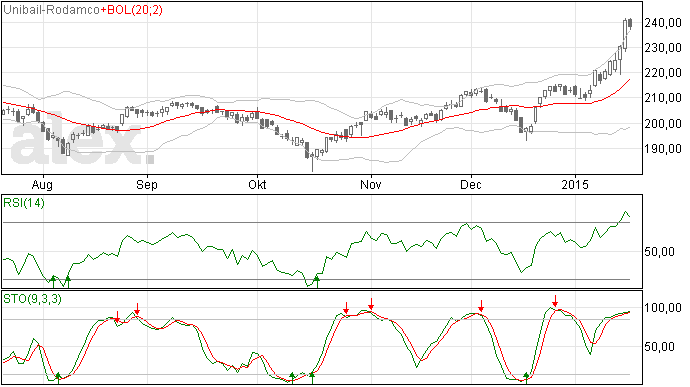Select the +BOL(20;2) indicator label
The height and width of the screenshot is (387, 690).
pyautogui.click(x=131, y=10)
